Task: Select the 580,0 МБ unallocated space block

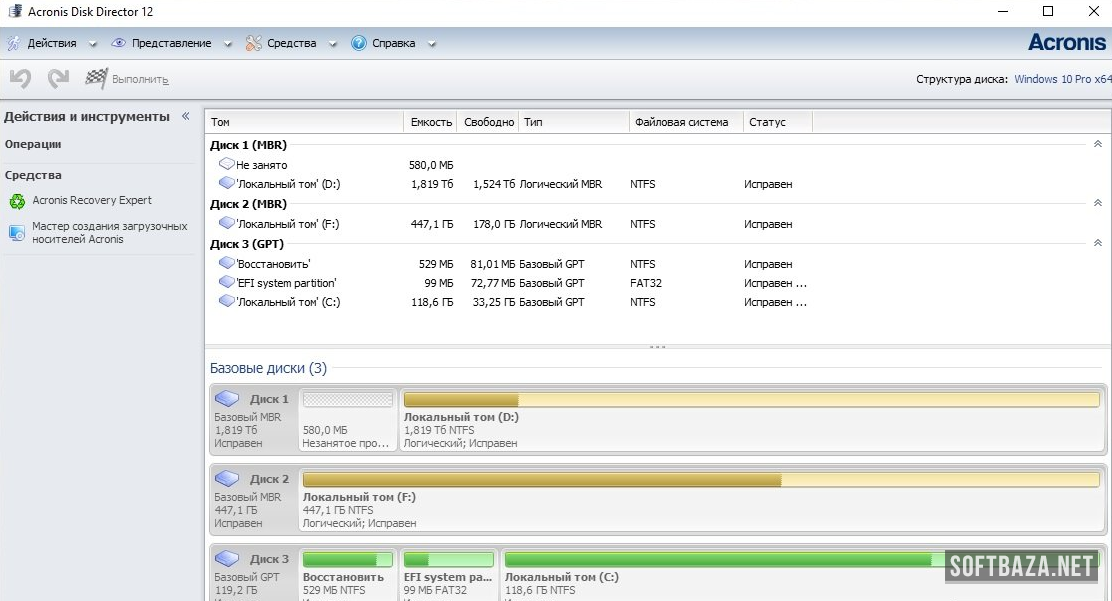Action: coord(347,400)
